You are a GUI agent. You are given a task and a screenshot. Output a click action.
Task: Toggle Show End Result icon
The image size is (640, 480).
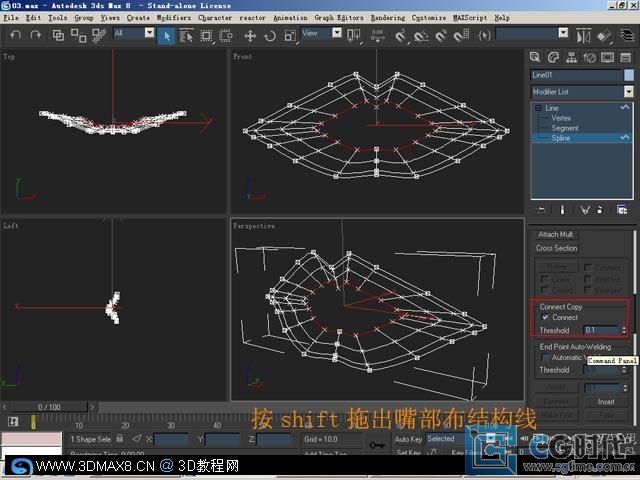tap(562, 210)
